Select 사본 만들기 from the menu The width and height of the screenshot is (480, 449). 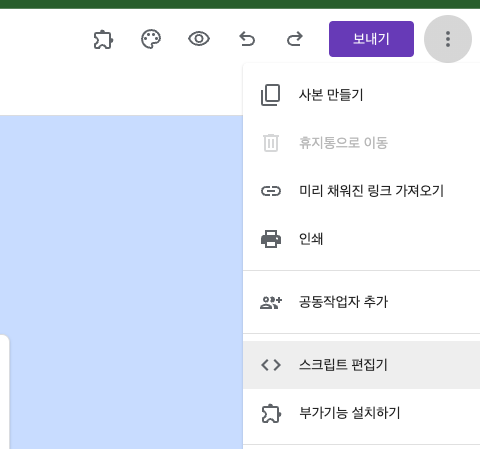(x=362, y=95)
